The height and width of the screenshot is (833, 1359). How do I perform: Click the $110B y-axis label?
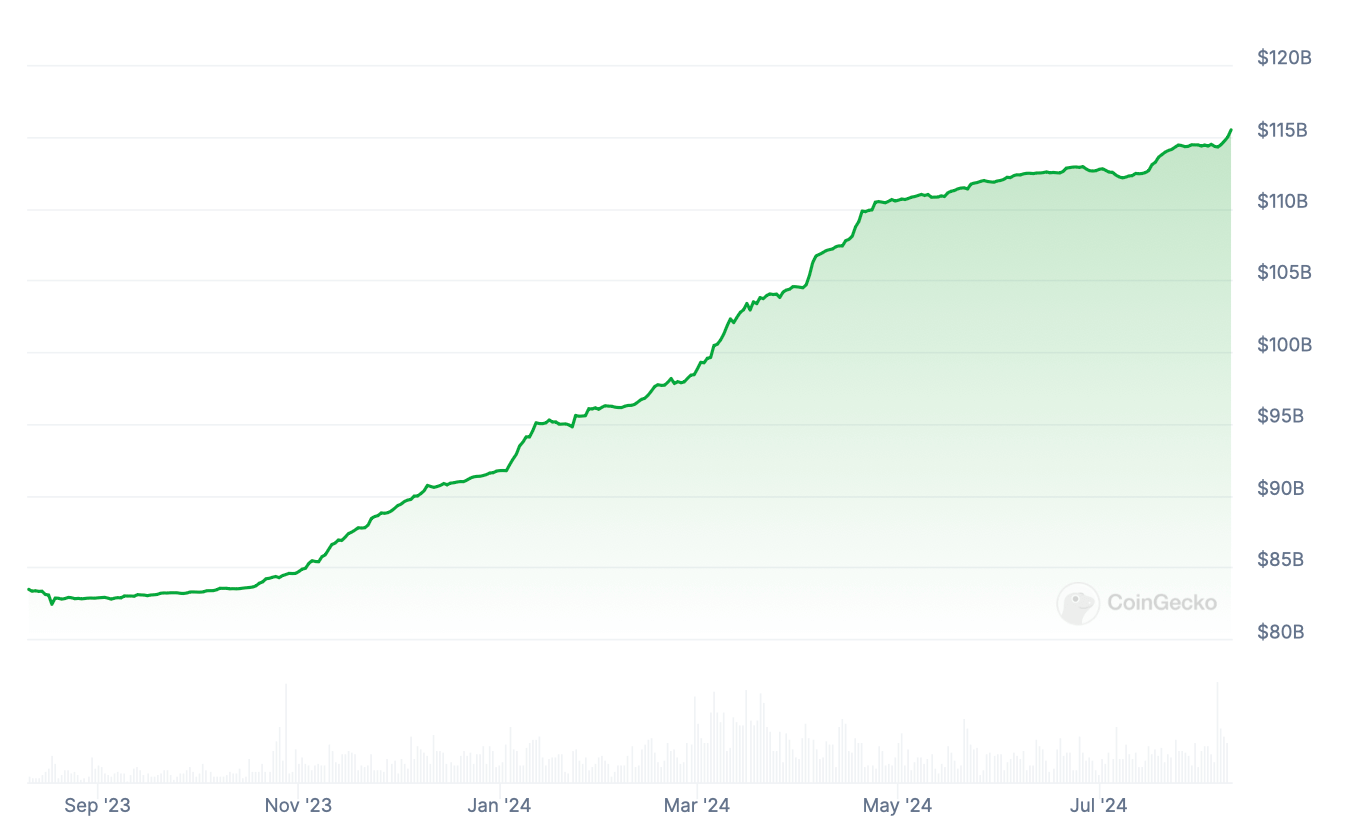tap(1283, 201)
